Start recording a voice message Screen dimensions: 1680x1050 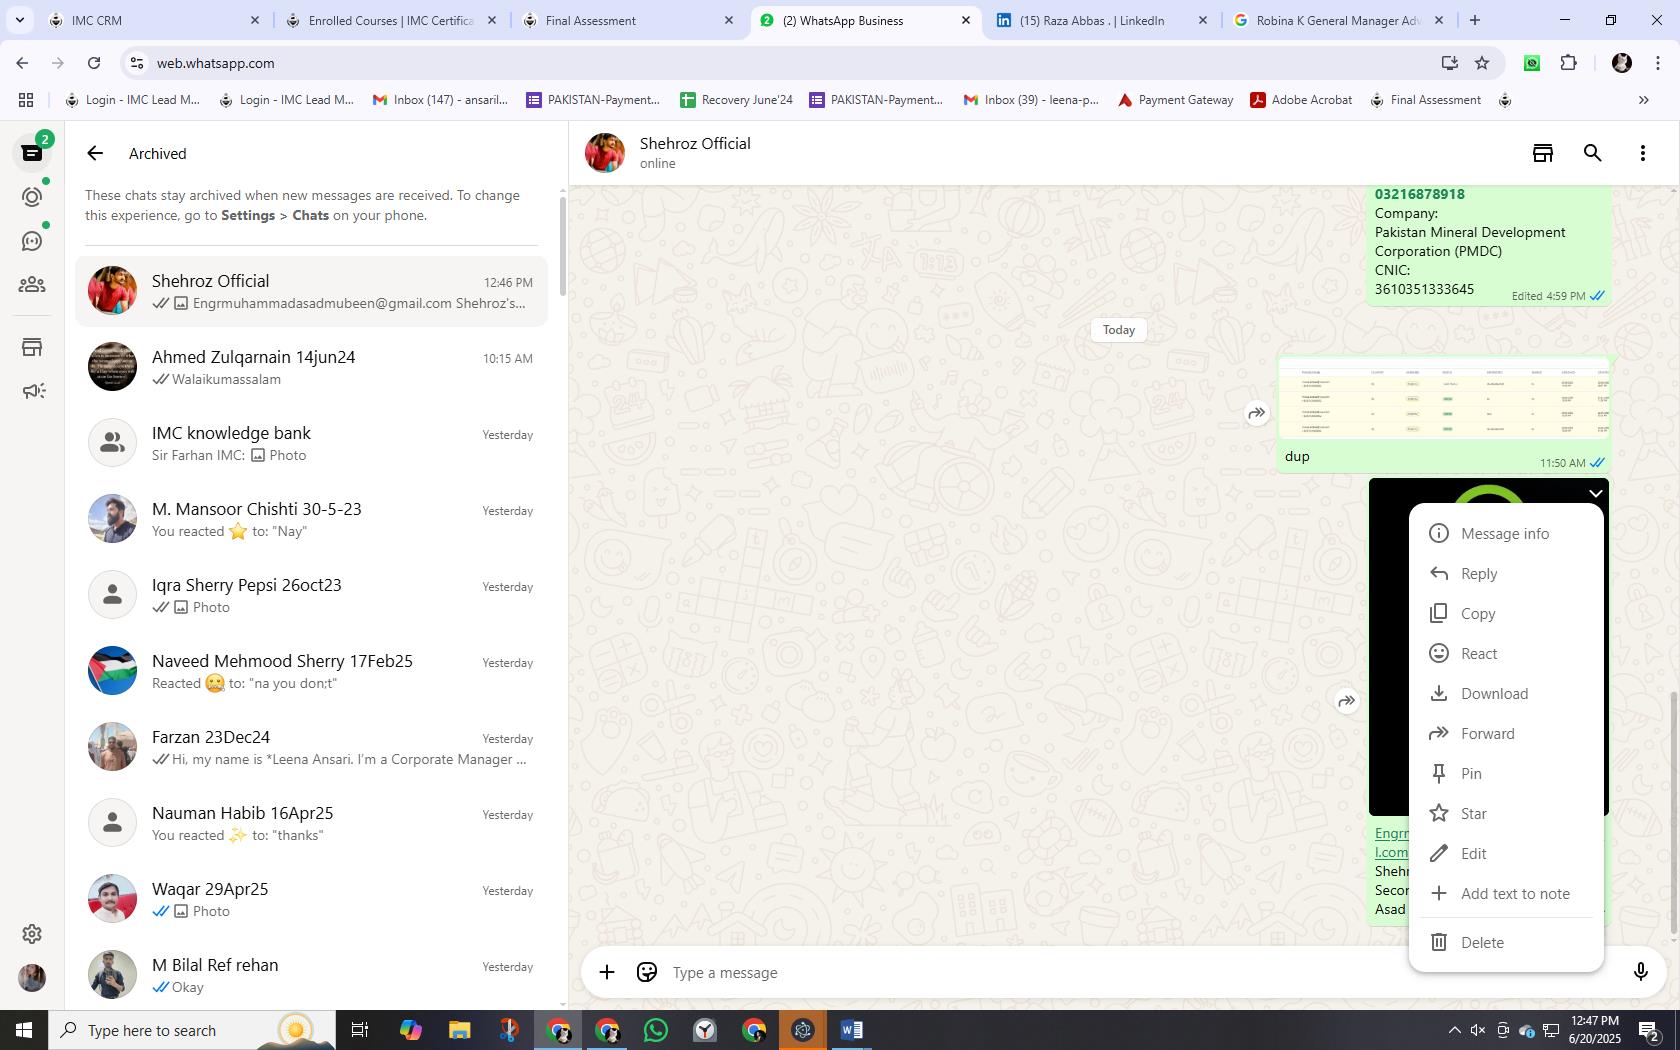[x=1640, y=972]
